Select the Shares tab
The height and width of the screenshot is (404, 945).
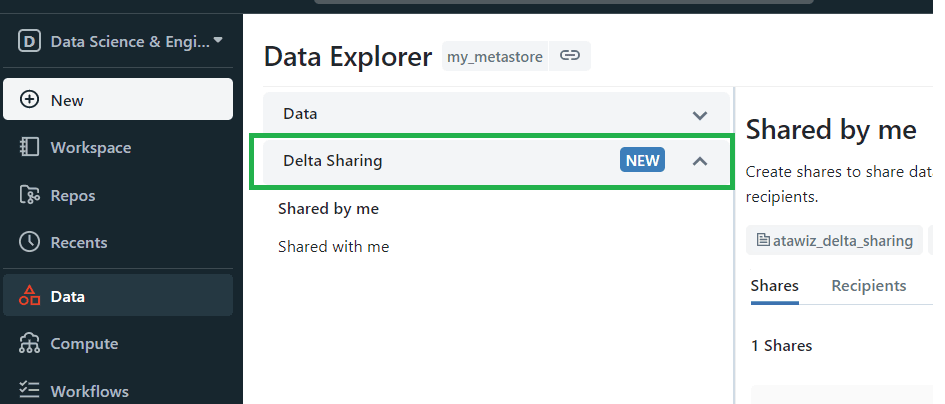coord(774,285)
